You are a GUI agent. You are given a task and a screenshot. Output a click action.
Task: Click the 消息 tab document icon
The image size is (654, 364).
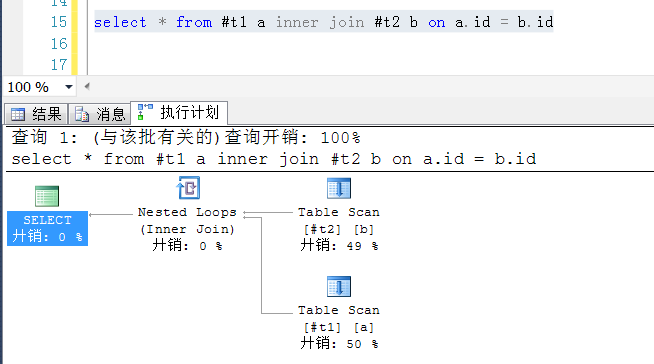pyautogui.click(x=82, y=114)
